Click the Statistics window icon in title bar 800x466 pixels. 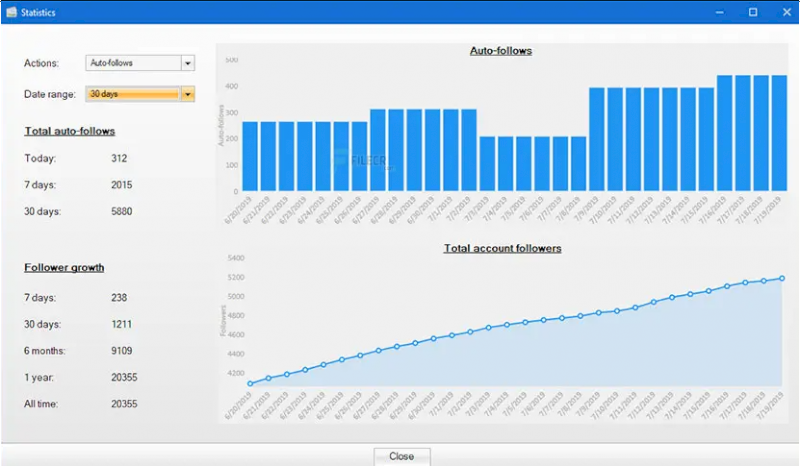(x=11, y=12)
